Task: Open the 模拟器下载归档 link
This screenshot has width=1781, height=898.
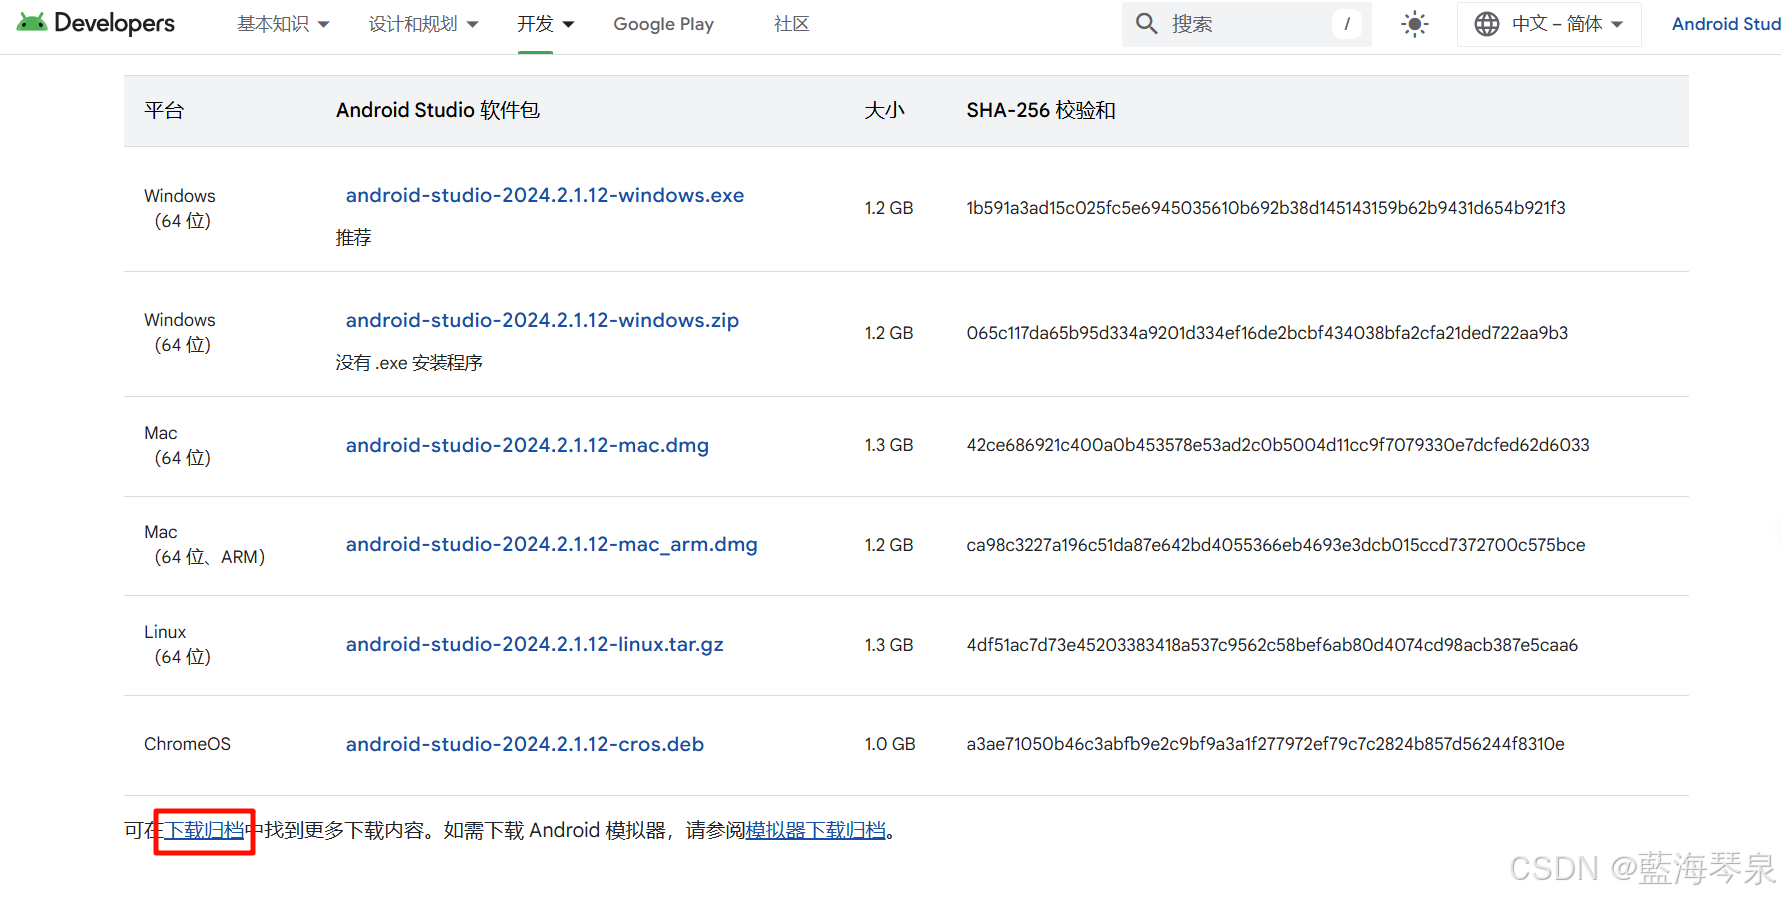Action: click(x=816, y=830)
